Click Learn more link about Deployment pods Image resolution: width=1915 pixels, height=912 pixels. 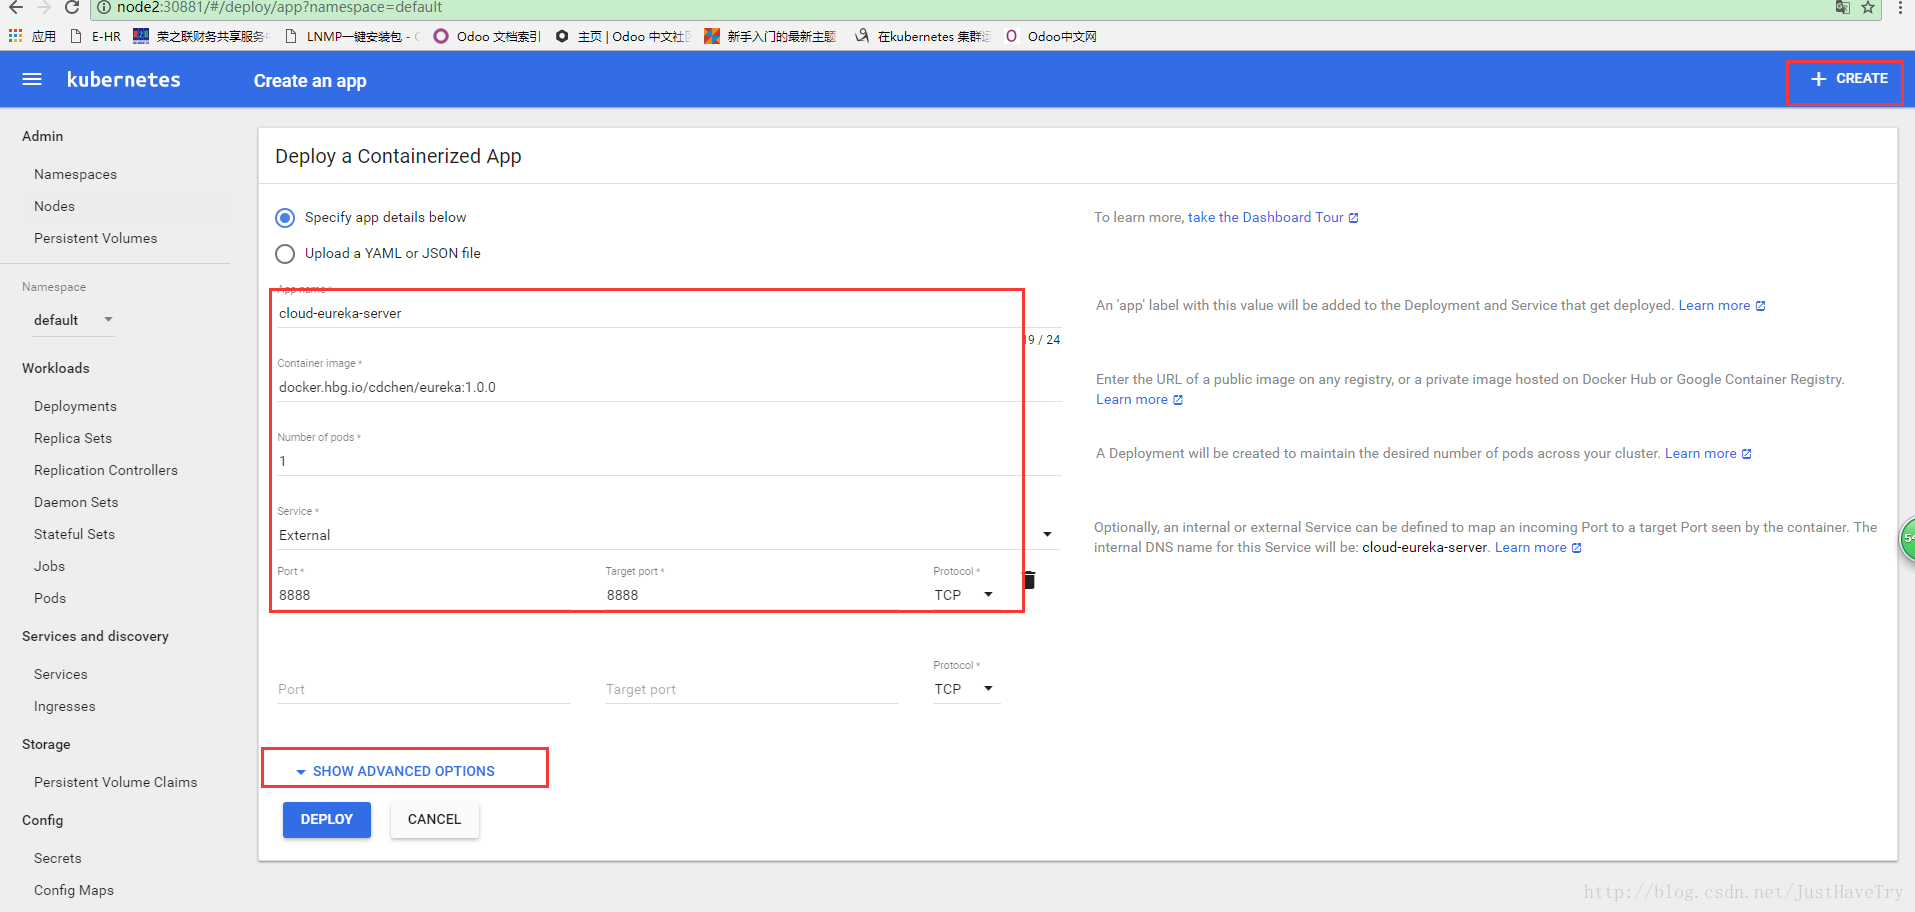click(1700, 453)
